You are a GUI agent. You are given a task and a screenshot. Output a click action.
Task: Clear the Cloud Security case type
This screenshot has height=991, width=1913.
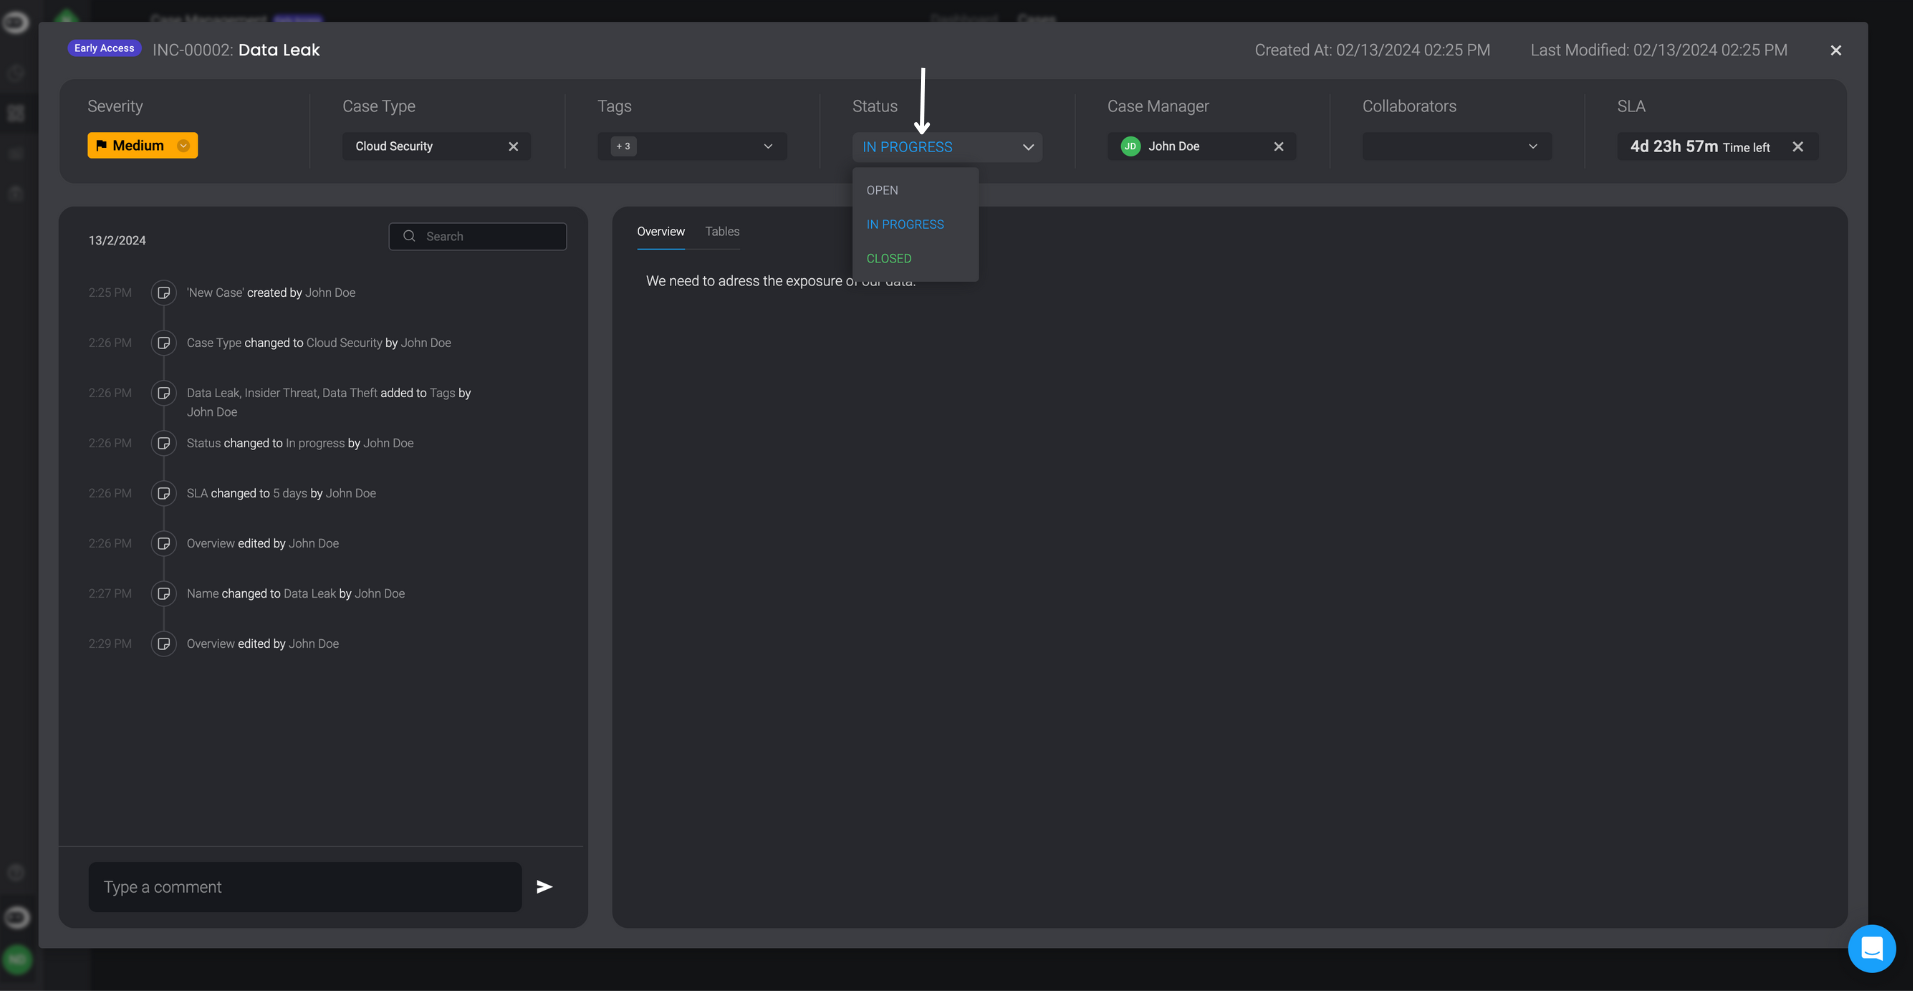coord(513,146)
